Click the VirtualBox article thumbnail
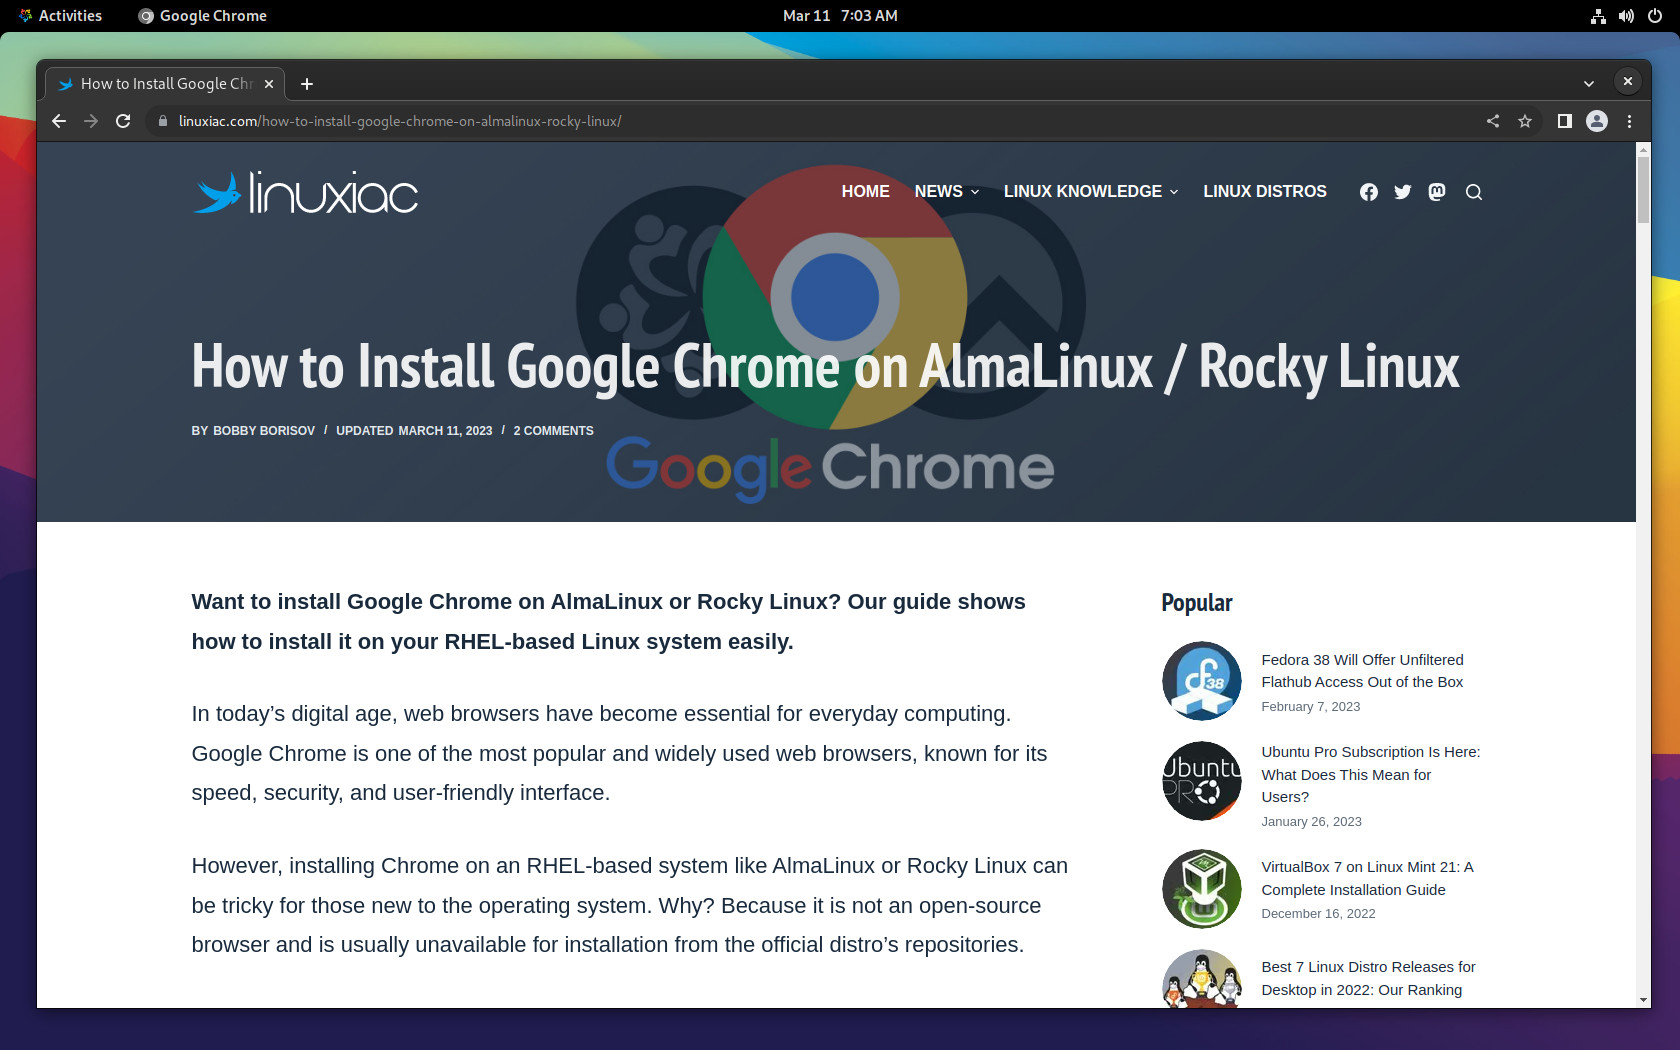 click(1202, 889)
